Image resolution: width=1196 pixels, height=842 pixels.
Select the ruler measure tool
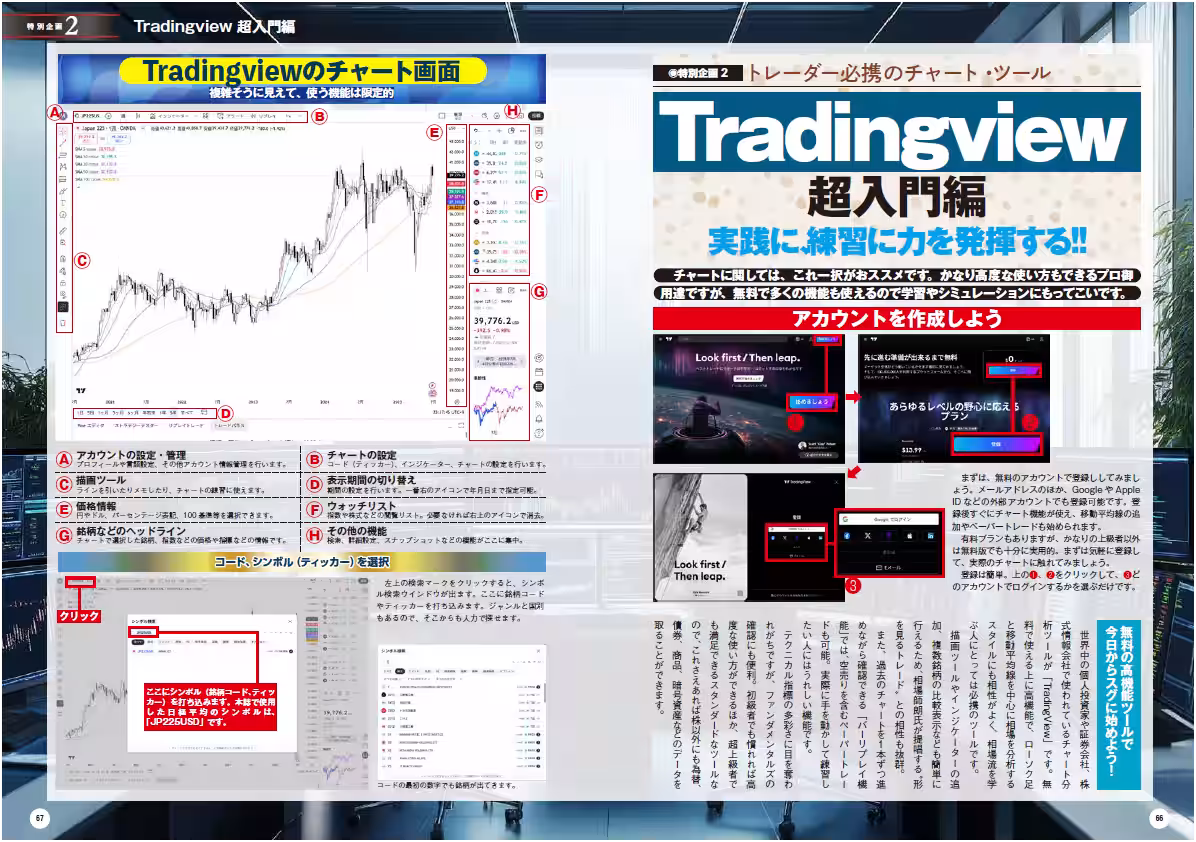tap(63, 230)
